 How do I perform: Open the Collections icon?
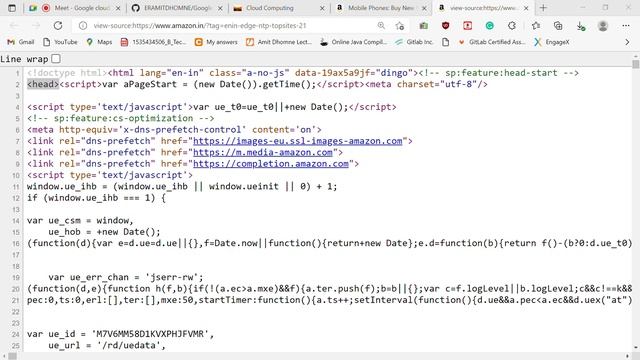pos(558,25)
